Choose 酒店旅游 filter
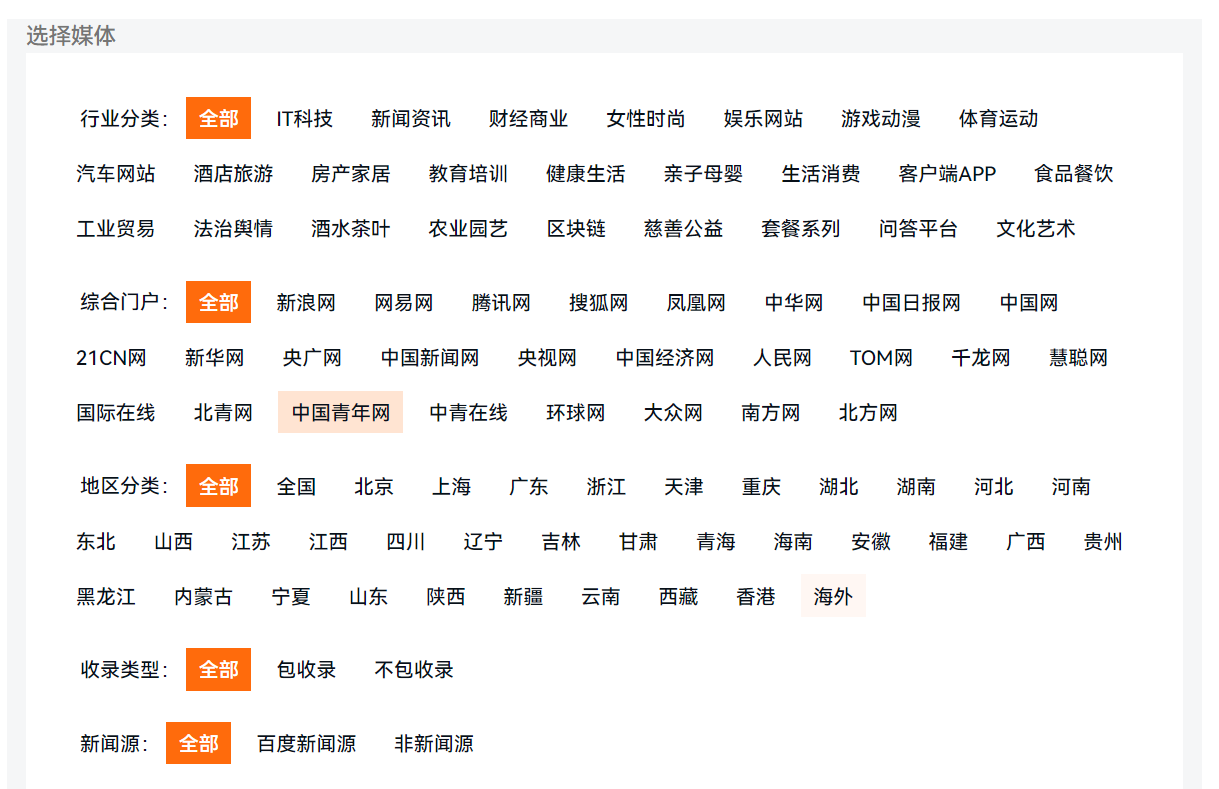The image size is (1219, 789). (233, 173)
